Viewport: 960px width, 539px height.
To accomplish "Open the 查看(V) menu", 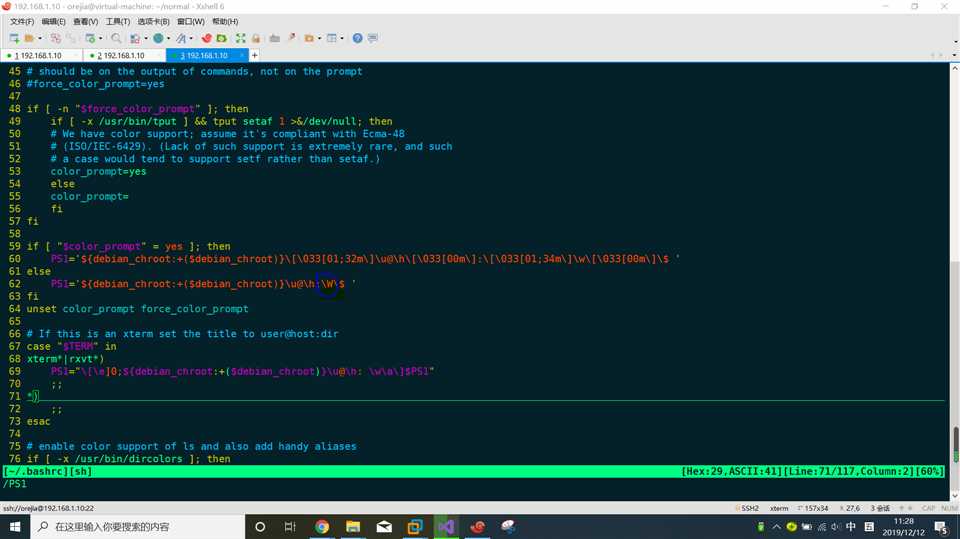I will pyautogui.click(x=85, y=21).
